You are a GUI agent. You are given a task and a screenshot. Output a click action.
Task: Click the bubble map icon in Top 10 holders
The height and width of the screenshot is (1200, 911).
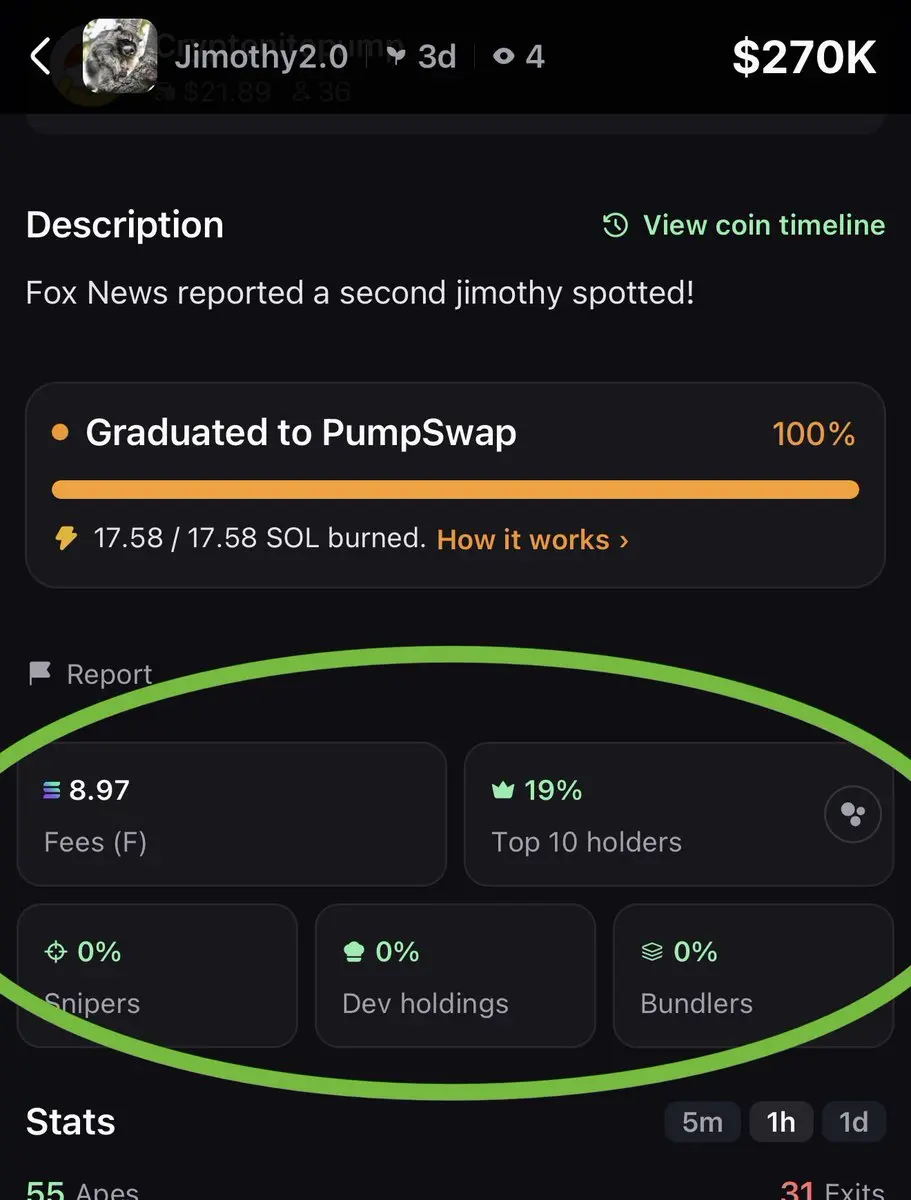click(x=852, y=814)
